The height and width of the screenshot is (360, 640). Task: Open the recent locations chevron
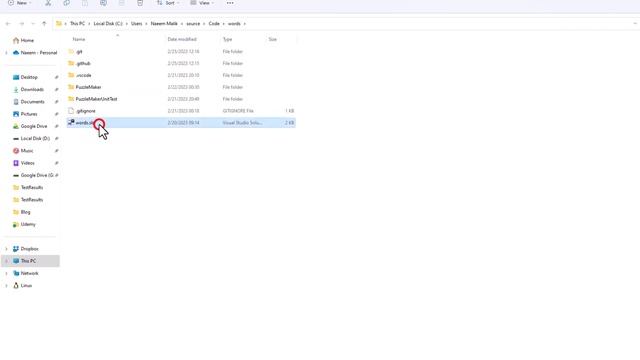[x=33, y=24]
